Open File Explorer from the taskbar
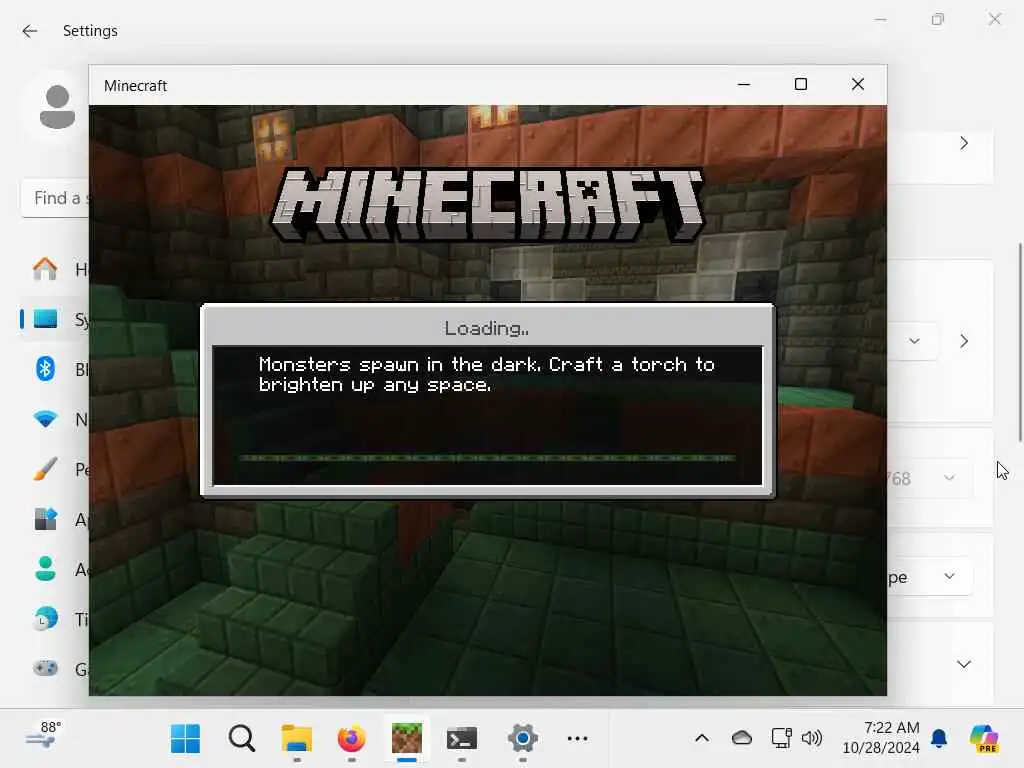The height and width of the screenshot is (768, 1024). 296,739
